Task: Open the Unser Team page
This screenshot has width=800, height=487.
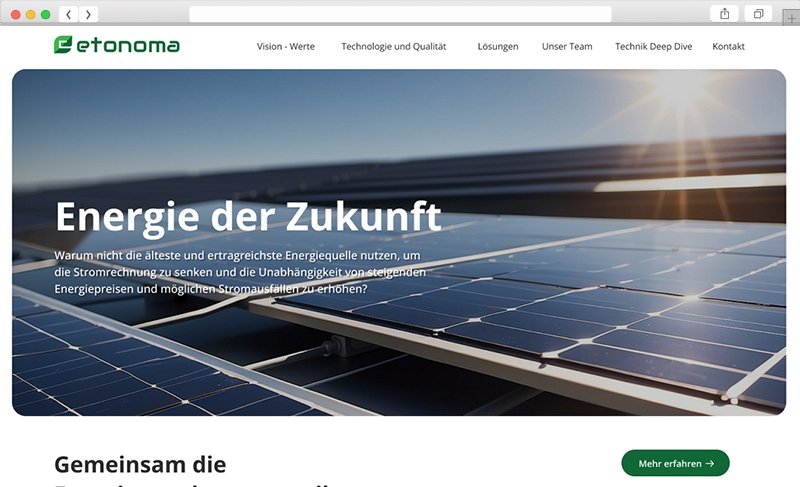Action: [567, 46]
